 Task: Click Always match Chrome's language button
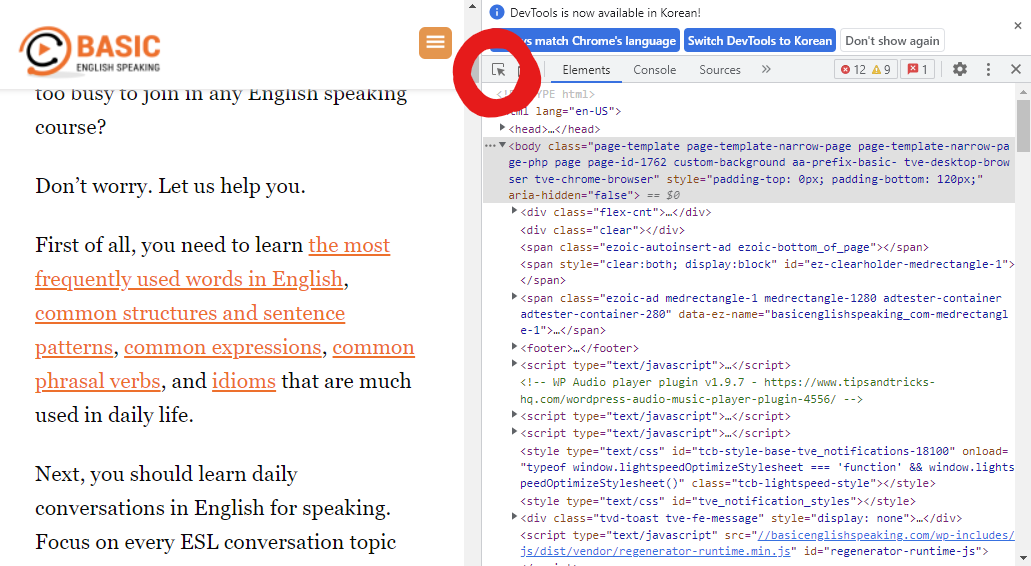point(585,41)
